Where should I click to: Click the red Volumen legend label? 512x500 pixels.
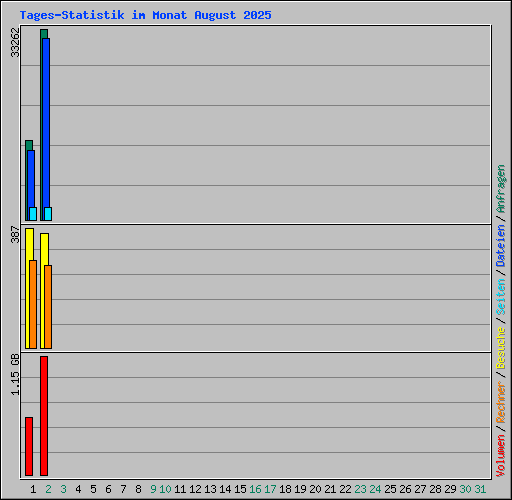[x=501, y=456]
